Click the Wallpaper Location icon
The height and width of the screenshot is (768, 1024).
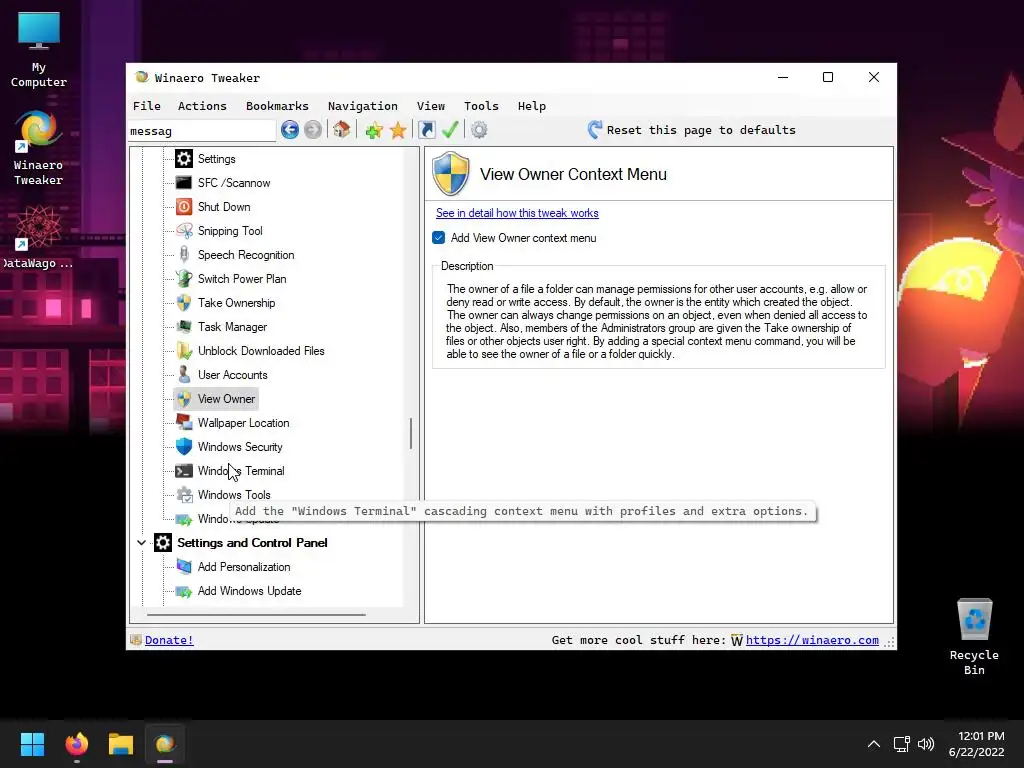tap(184, 423)
